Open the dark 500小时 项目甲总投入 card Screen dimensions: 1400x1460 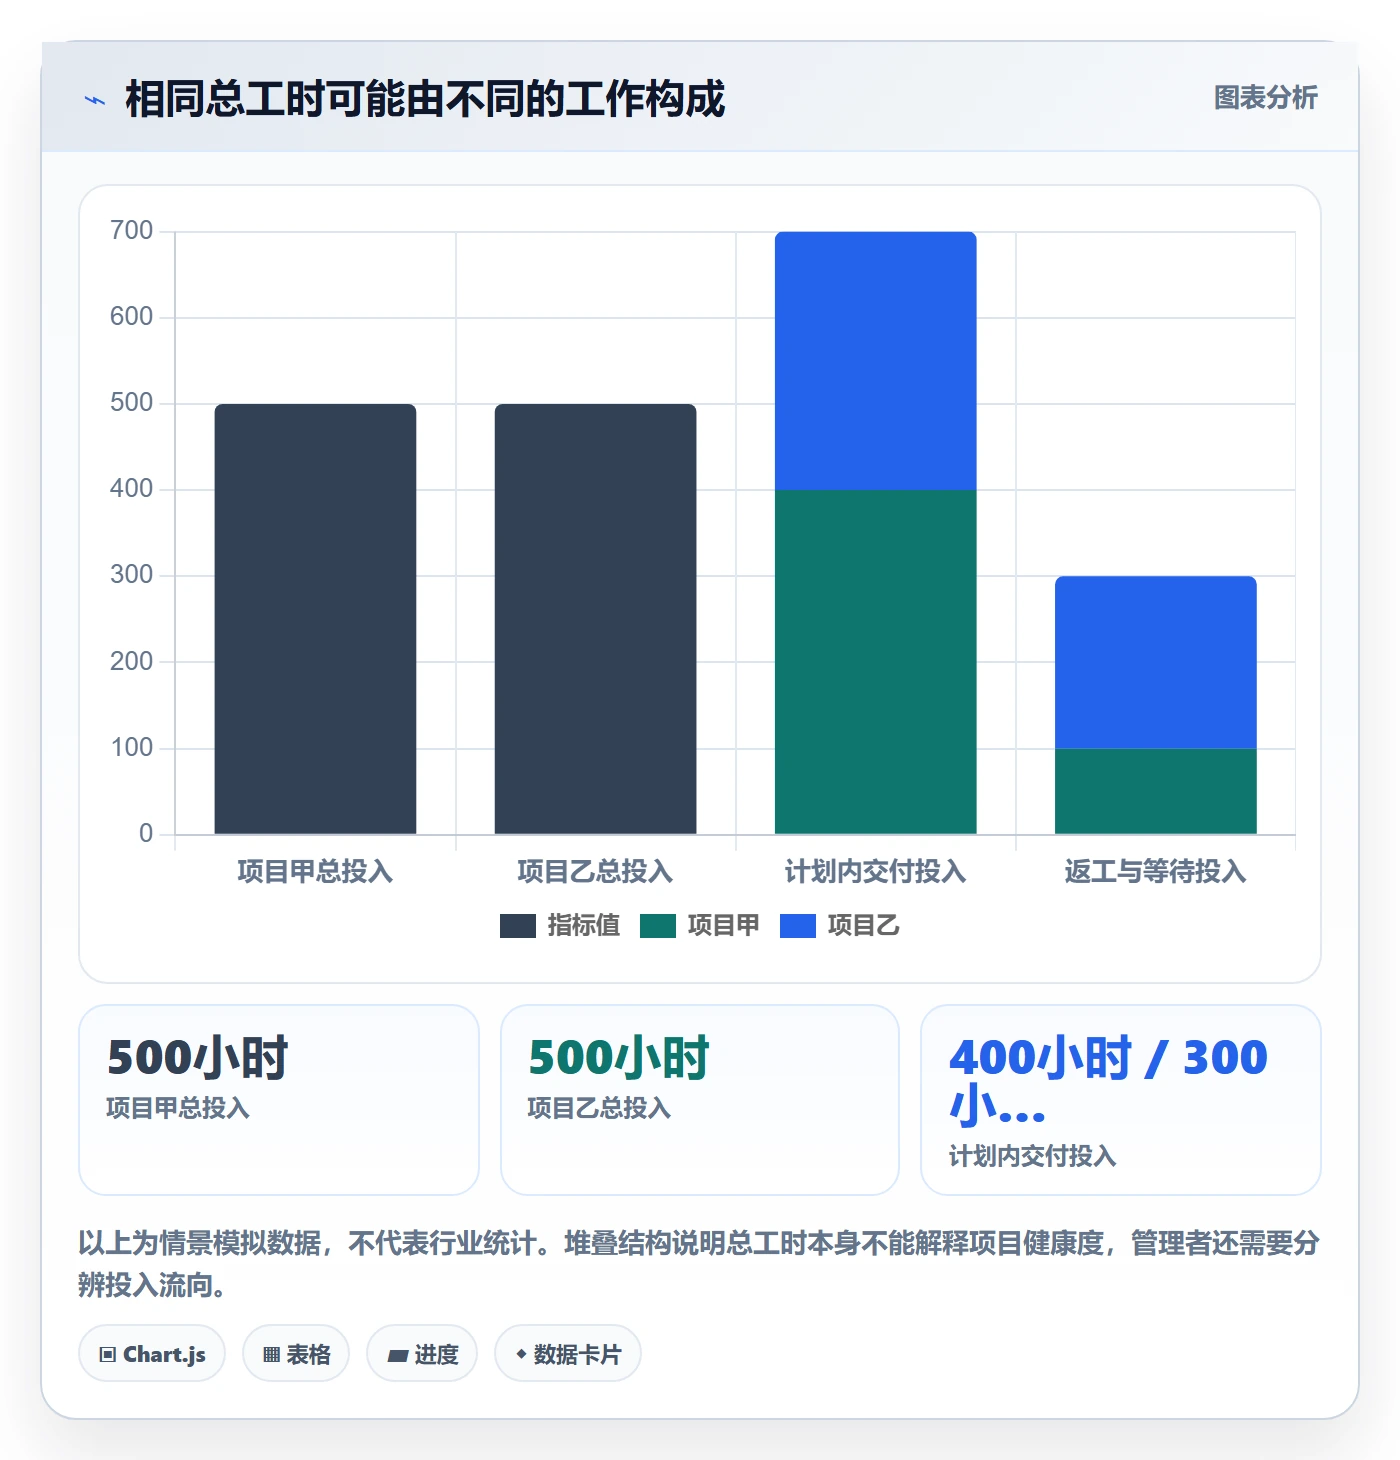coord(279,1100)
